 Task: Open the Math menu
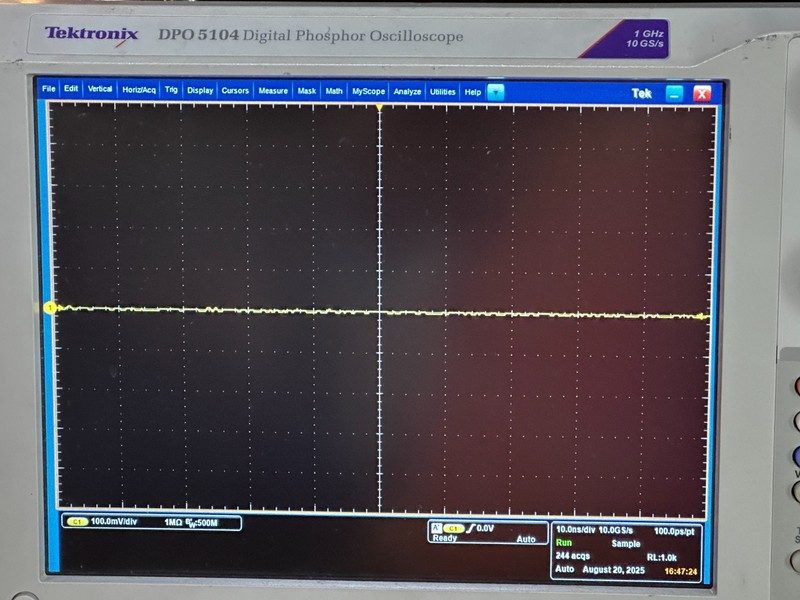334,91
